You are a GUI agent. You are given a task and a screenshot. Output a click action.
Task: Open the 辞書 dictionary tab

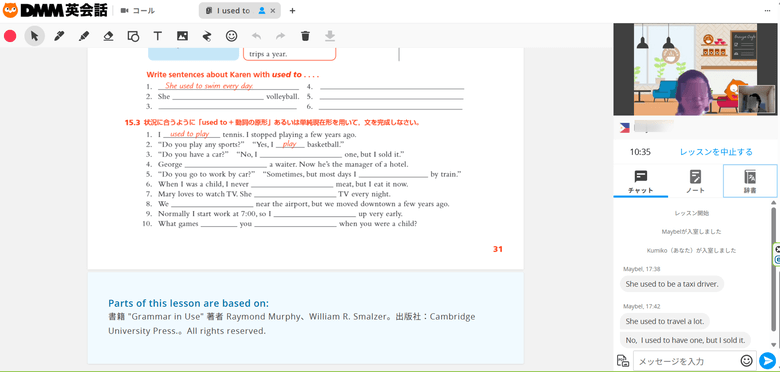[750, 181]
